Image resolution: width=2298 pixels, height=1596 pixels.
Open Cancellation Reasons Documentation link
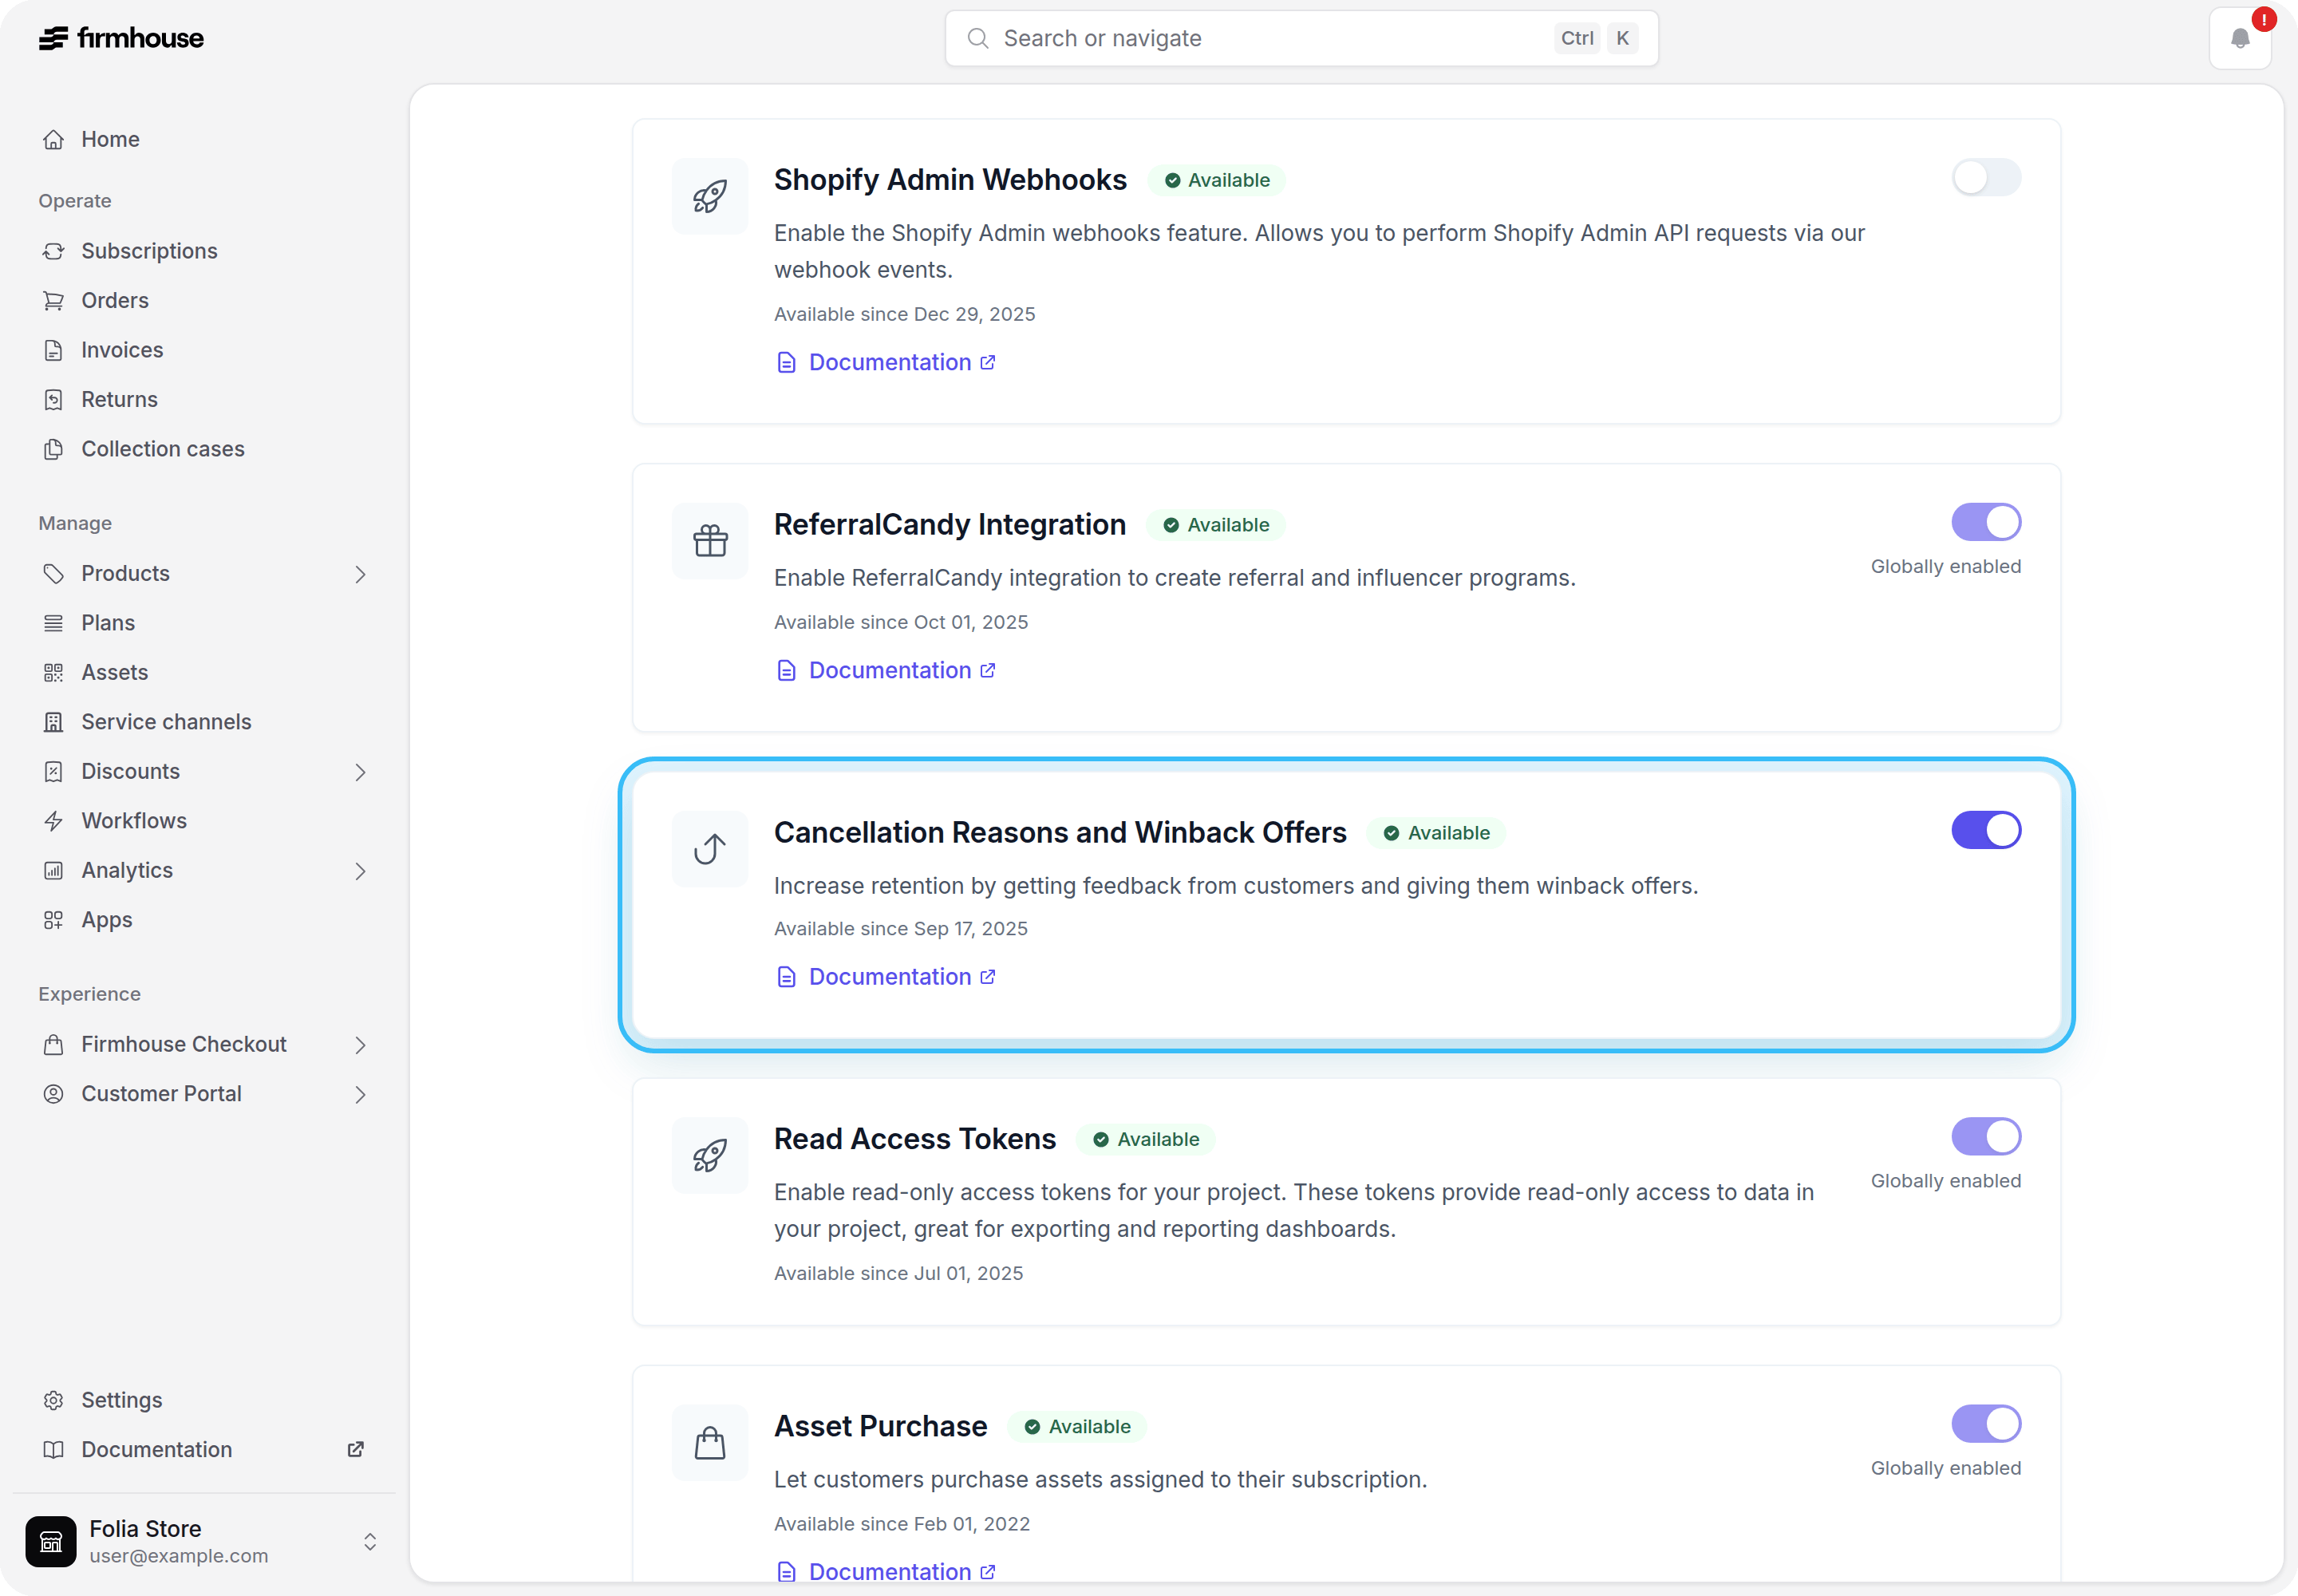(886, 977)
